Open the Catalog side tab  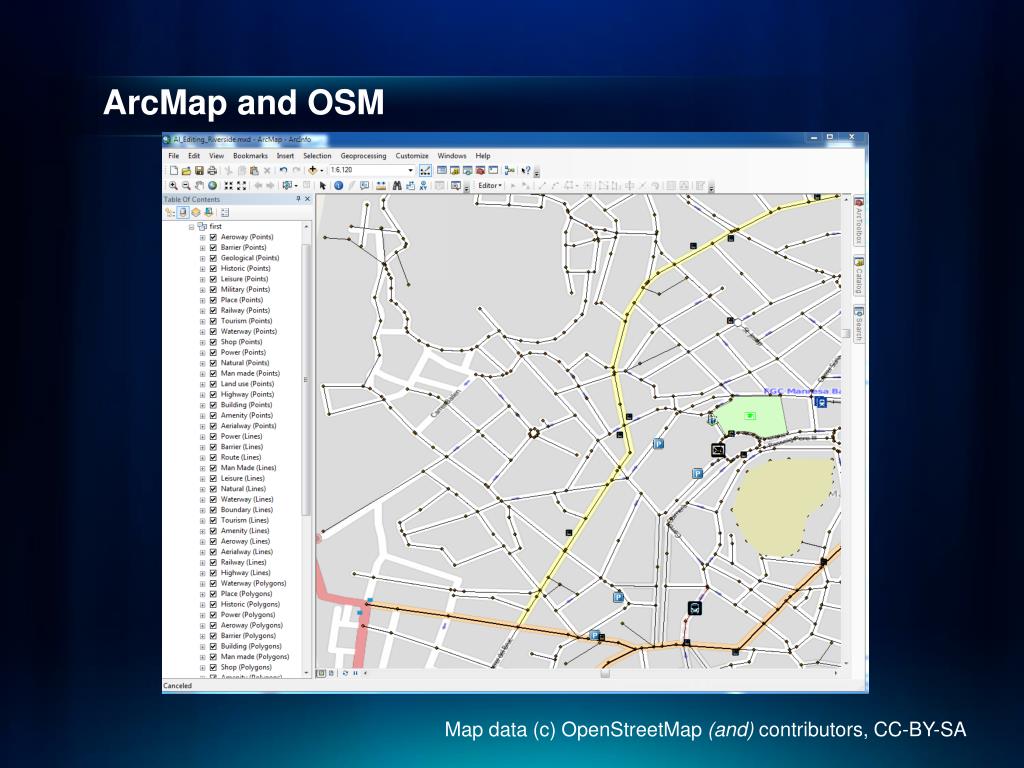pos(859,276)
